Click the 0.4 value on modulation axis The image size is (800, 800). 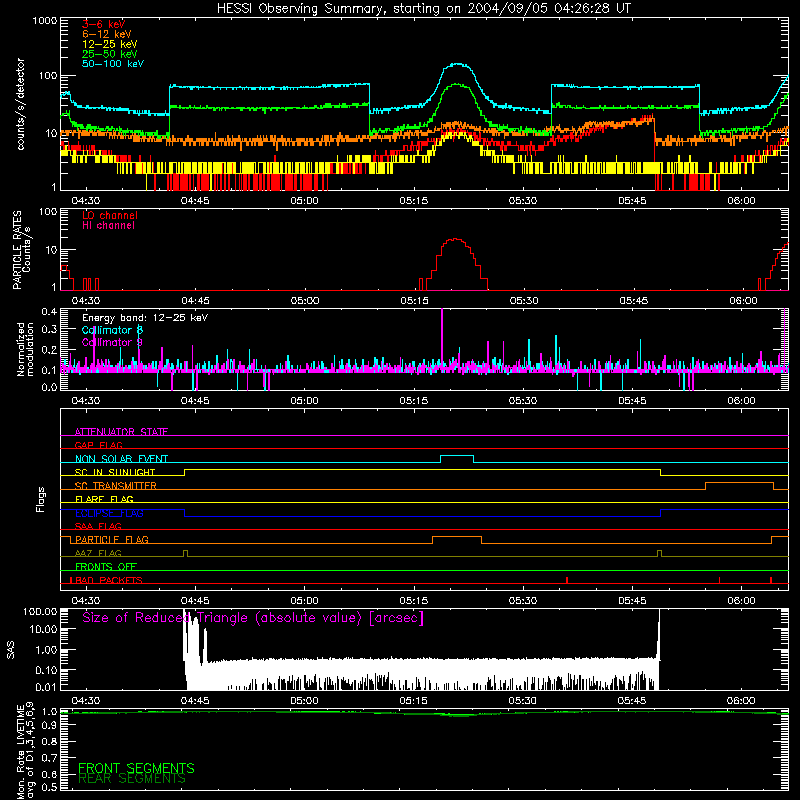(49, 311)
